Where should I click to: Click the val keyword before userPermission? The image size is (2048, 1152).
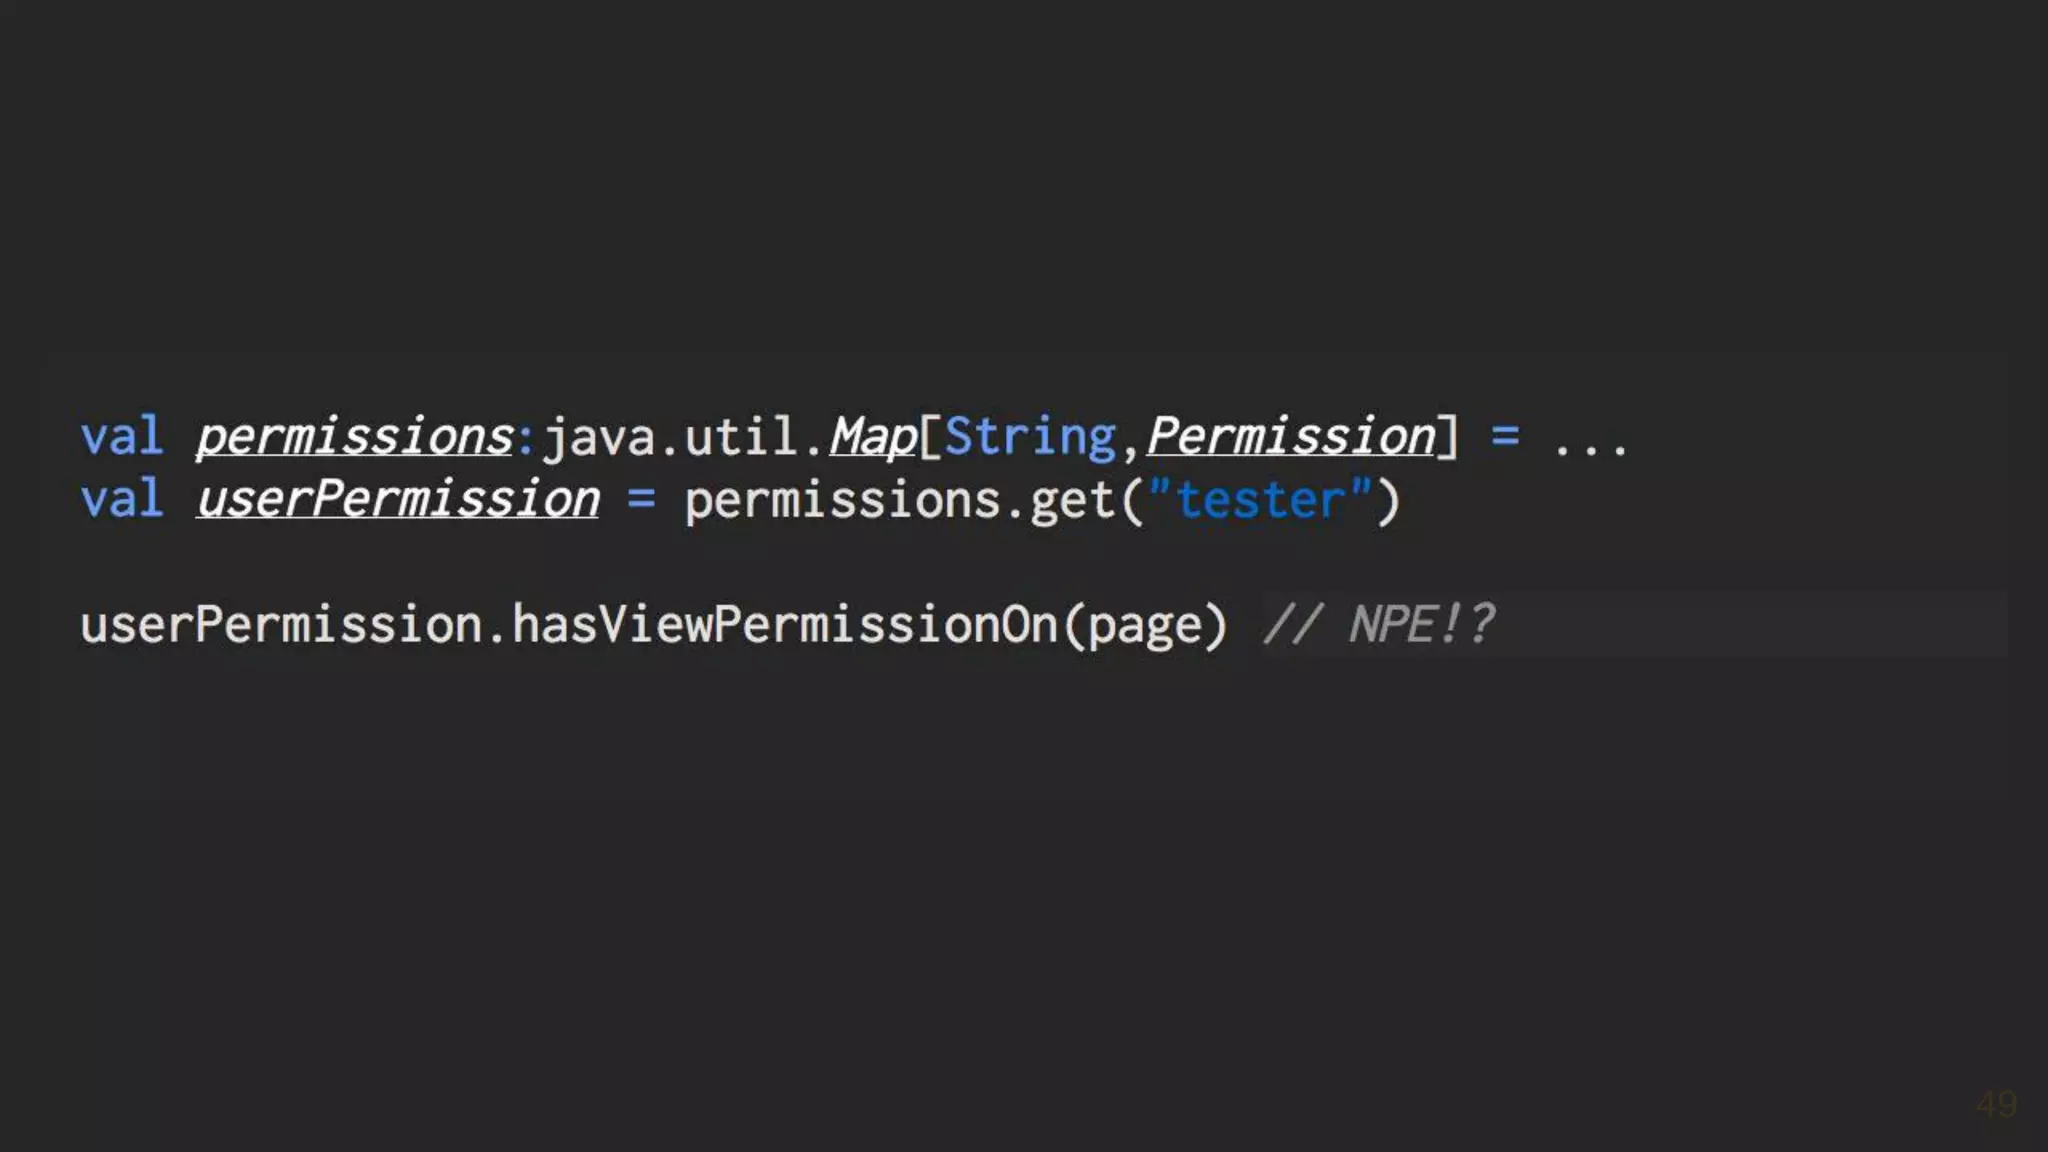coord(121,499)
